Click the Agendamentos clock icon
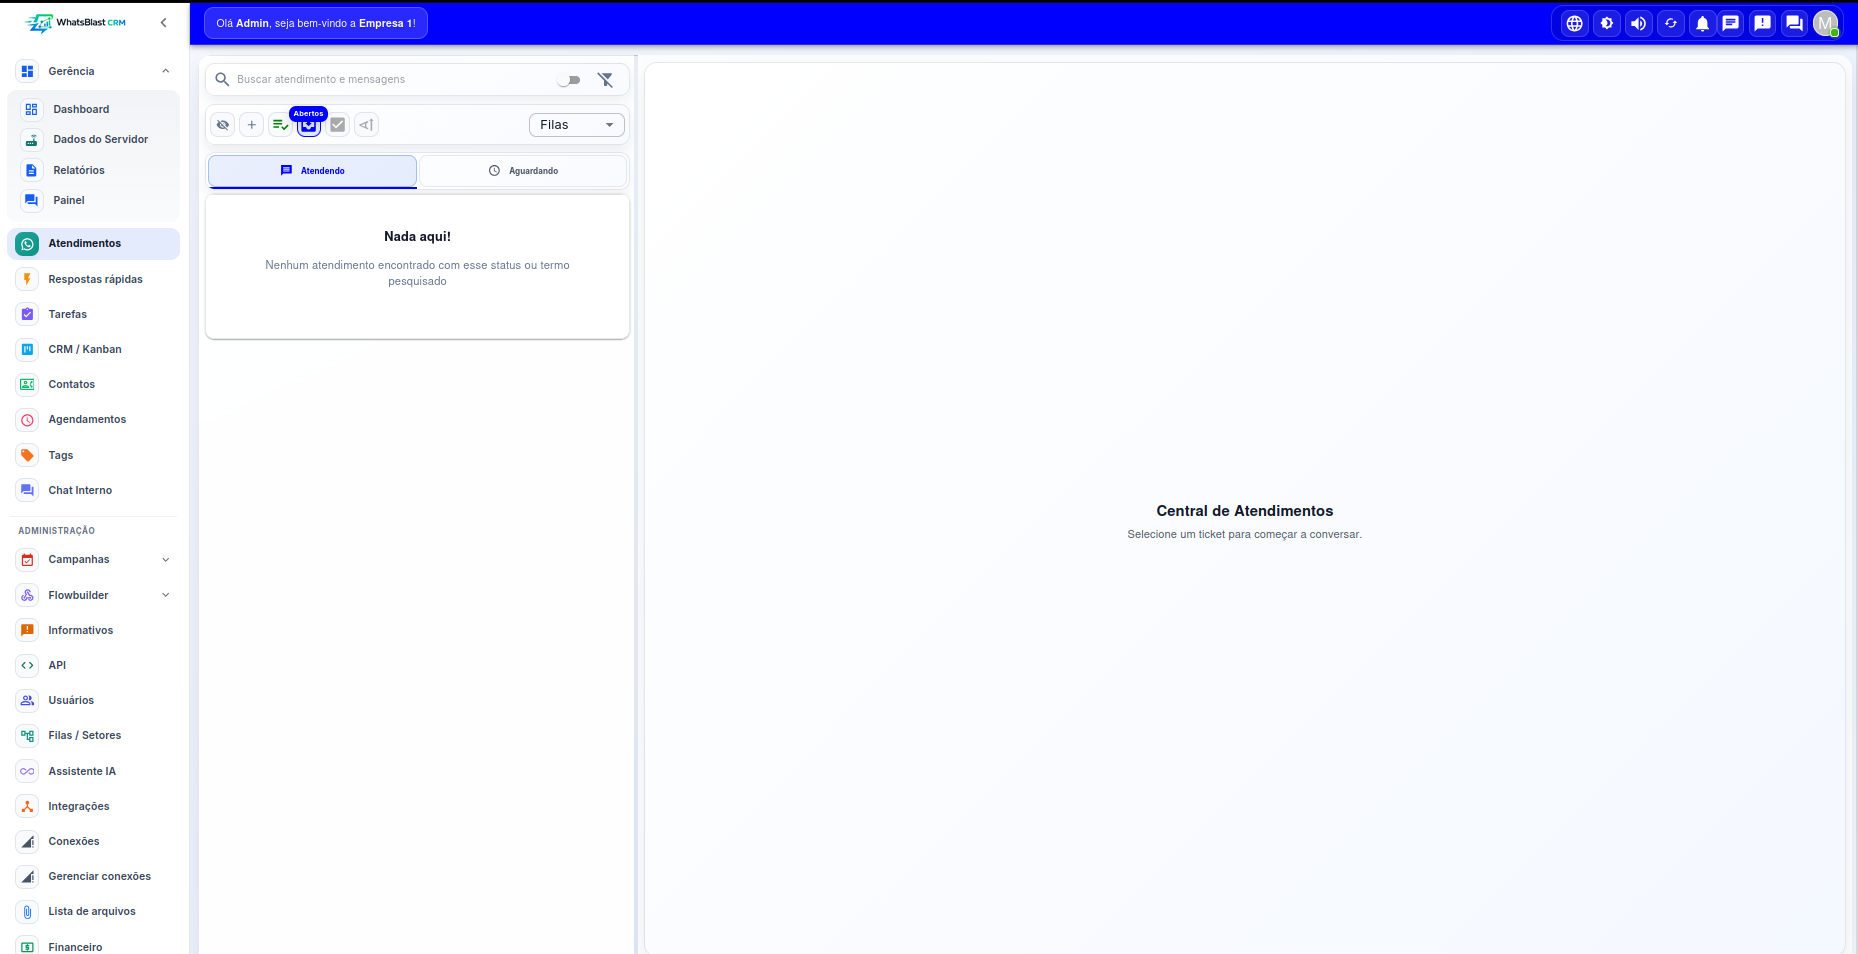The height and width of the screenshot is (954, 1858). 27,420
